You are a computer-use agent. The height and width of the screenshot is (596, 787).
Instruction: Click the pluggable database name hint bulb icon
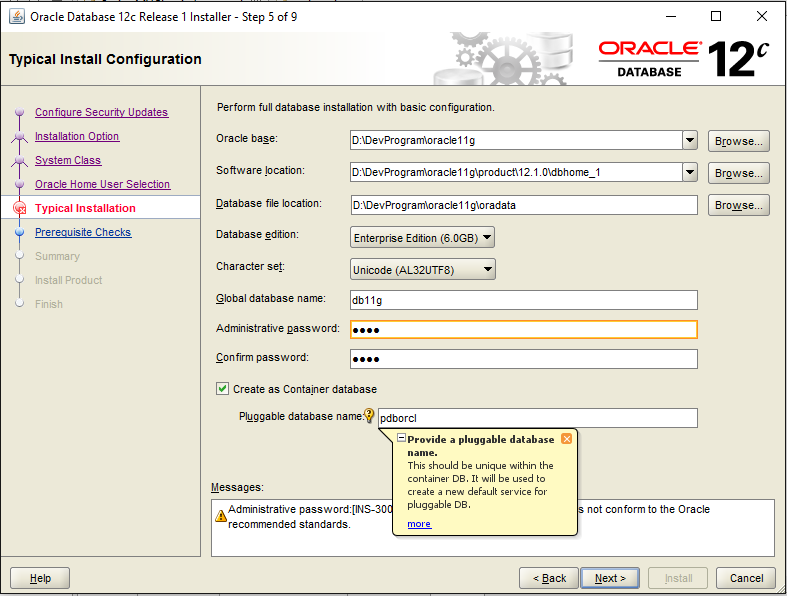369,415
